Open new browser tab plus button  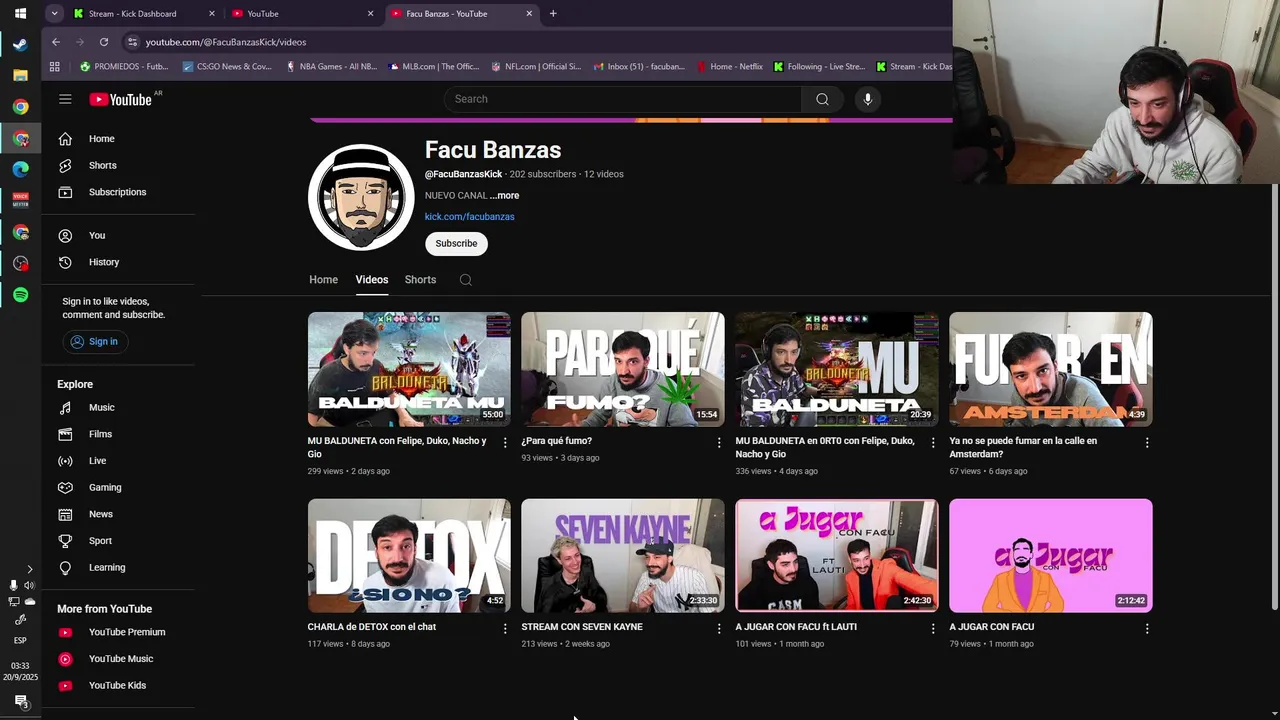coord(553,13)
